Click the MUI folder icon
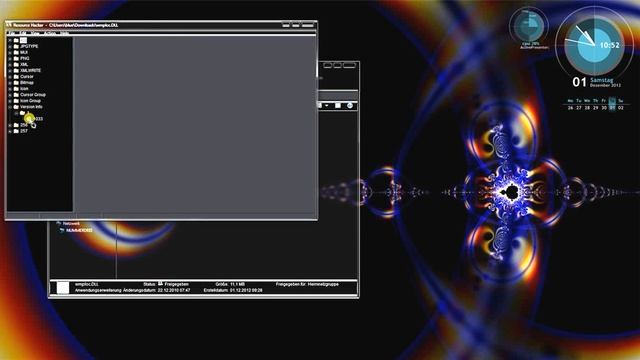This screenshot has height=360, width=640. tap(16, 52)
